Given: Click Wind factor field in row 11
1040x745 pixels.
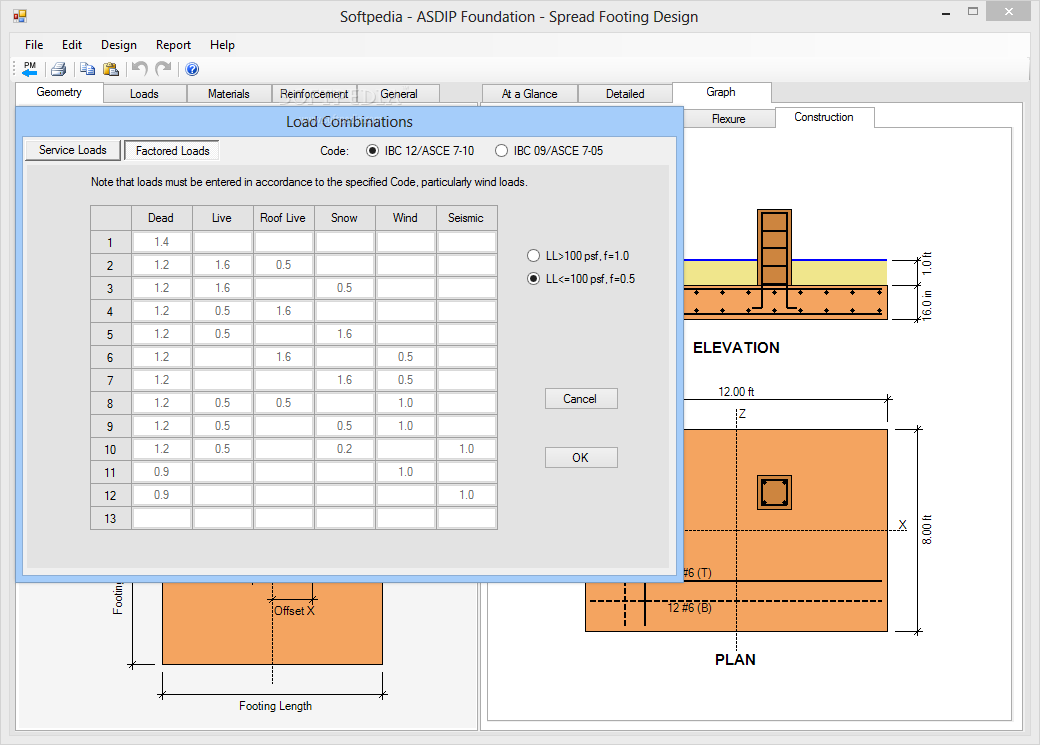Looking at the screenshot, I should [x=406, y=472].
